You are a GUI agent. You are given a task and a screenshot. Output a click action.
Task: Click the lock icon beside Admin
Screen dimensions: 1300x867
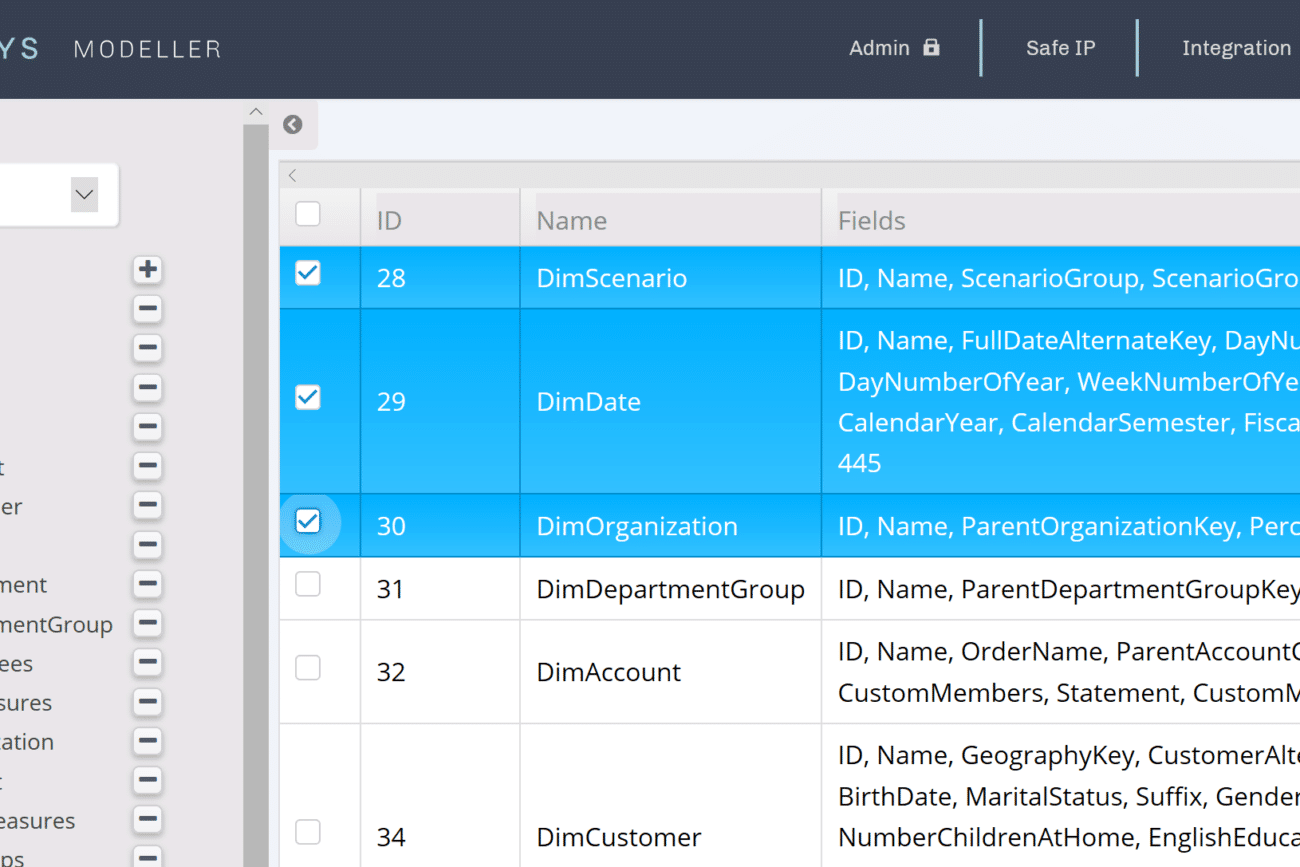pyautogui.click(x=931, y=47)
